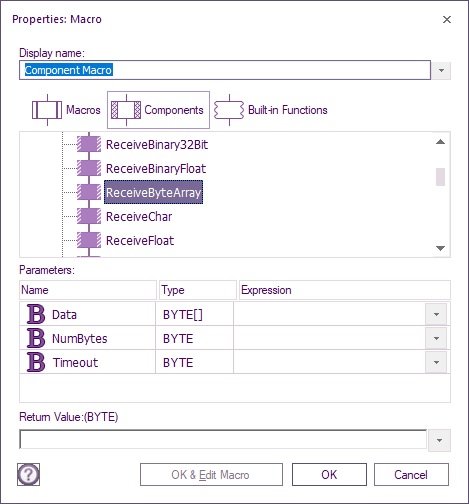Viewport: 469px width, 504px height.
Task: Confirm with the OK button
Action: click(329, 474)
